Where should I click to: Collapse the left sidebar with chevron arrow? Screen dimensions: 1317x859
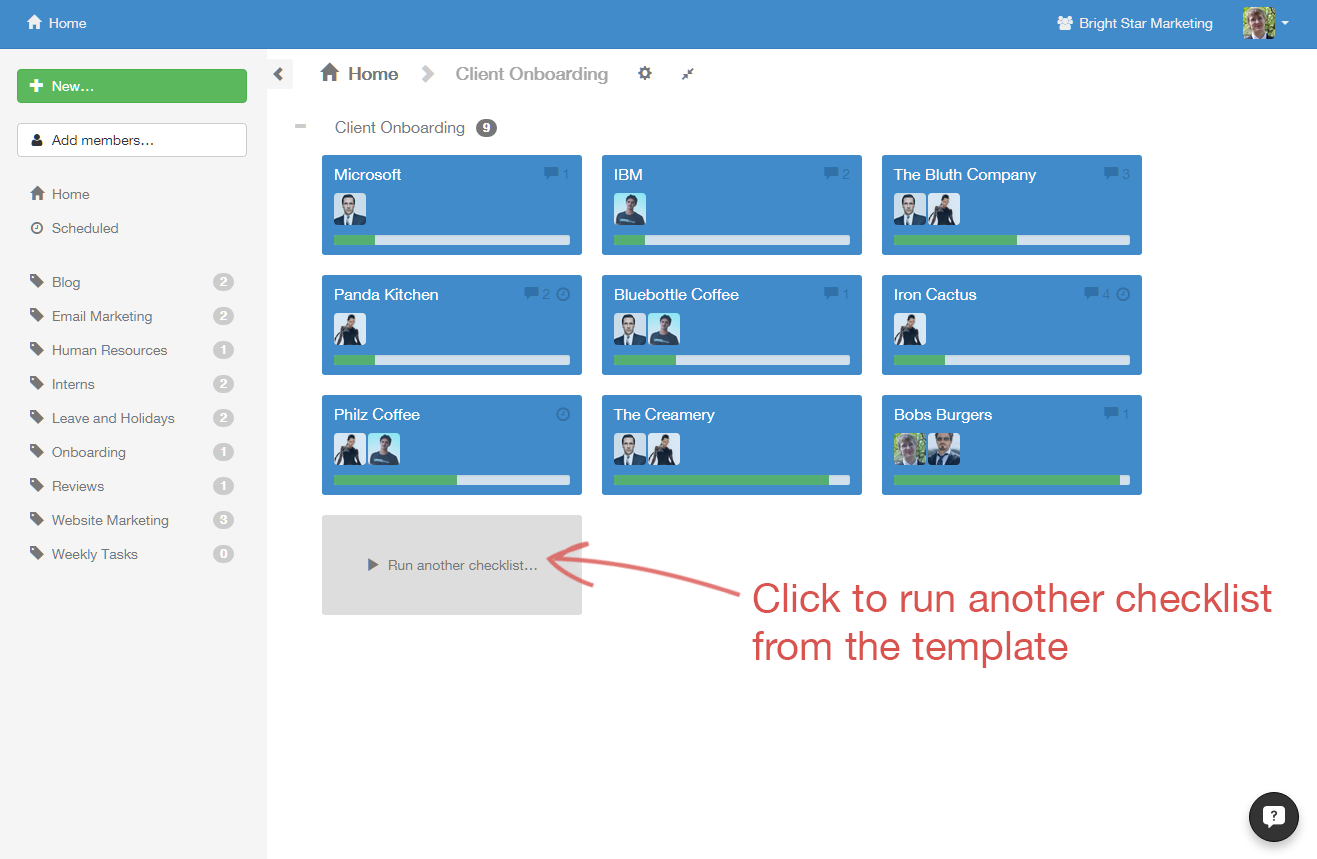coord(279,74)
